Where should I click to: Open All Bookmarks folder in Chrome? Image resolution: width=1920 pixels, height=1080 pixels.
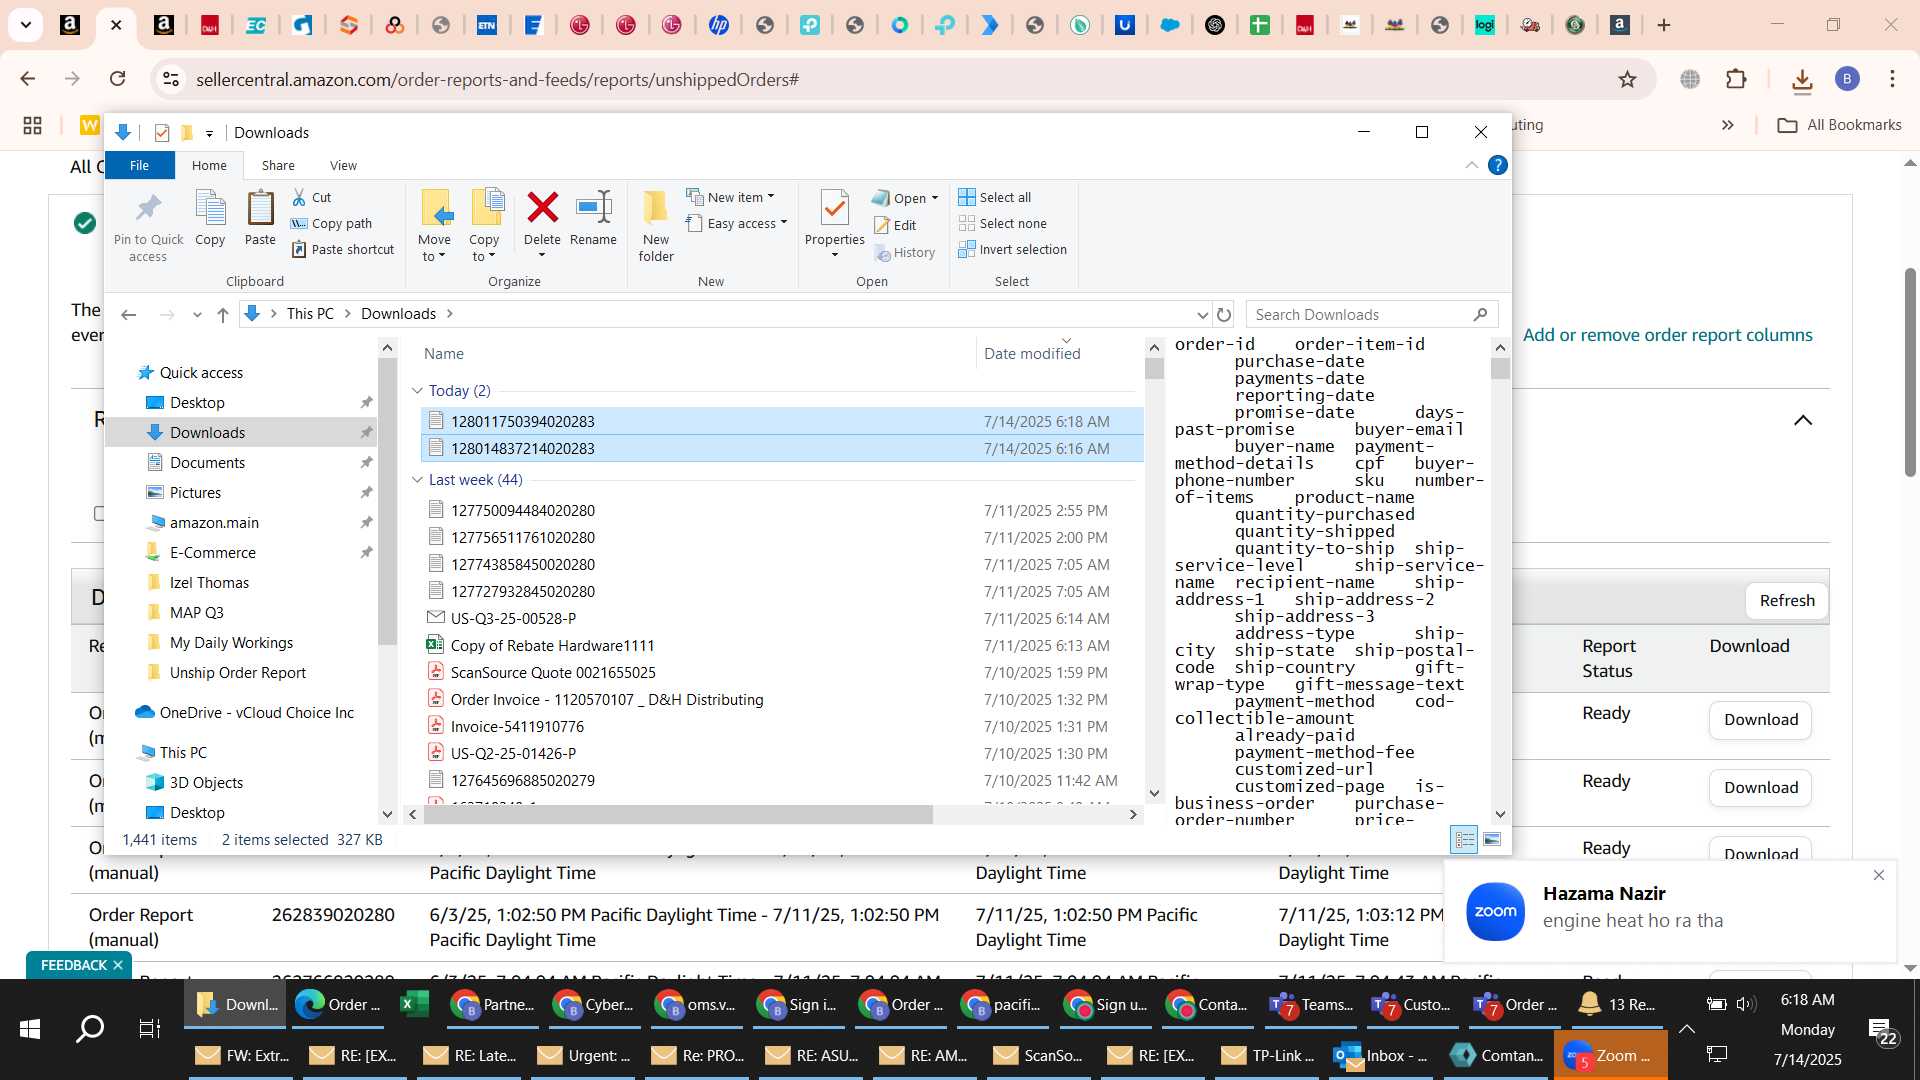click(x=1840, y=125)
